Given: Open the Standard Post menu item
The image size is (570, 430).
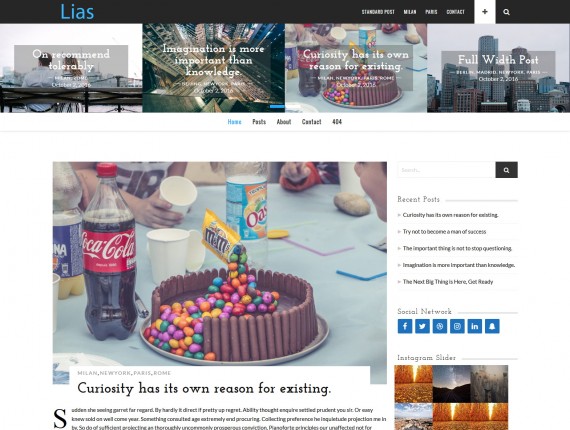Looking at the screenshot, I should coord(378,12).
